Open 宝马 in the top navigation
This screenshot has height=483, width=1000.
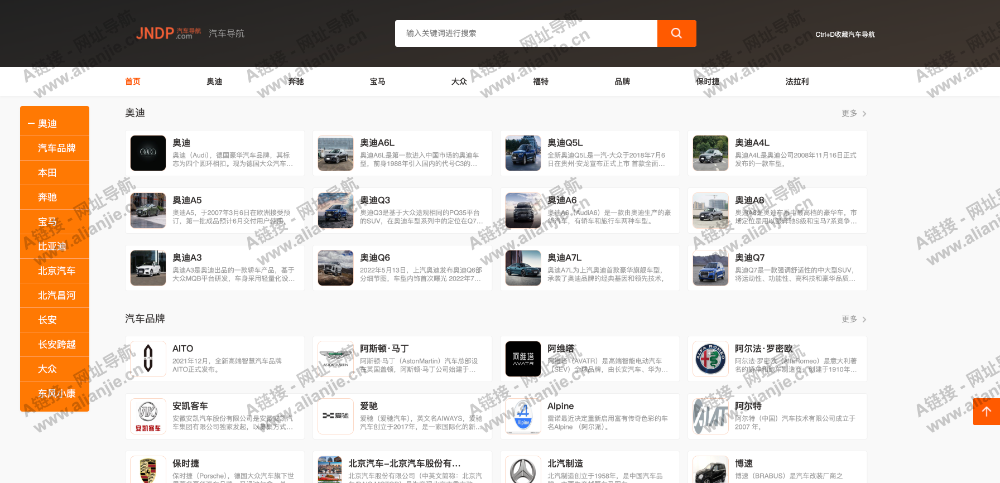[378, 82]
